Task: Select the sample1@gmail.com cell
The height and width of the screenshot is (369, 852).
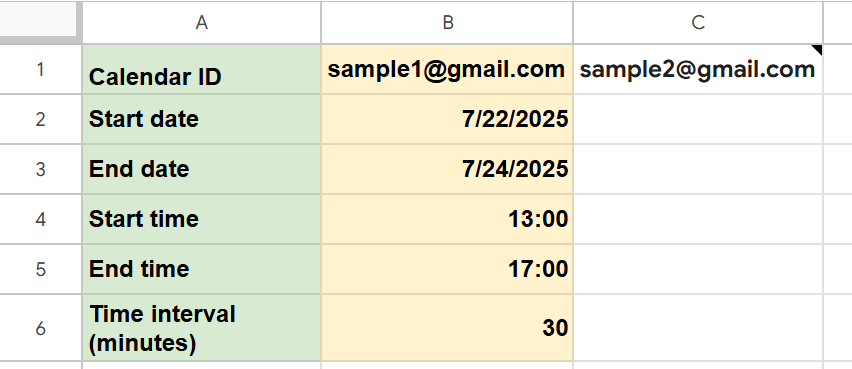Action: click(x=447, y=69)
